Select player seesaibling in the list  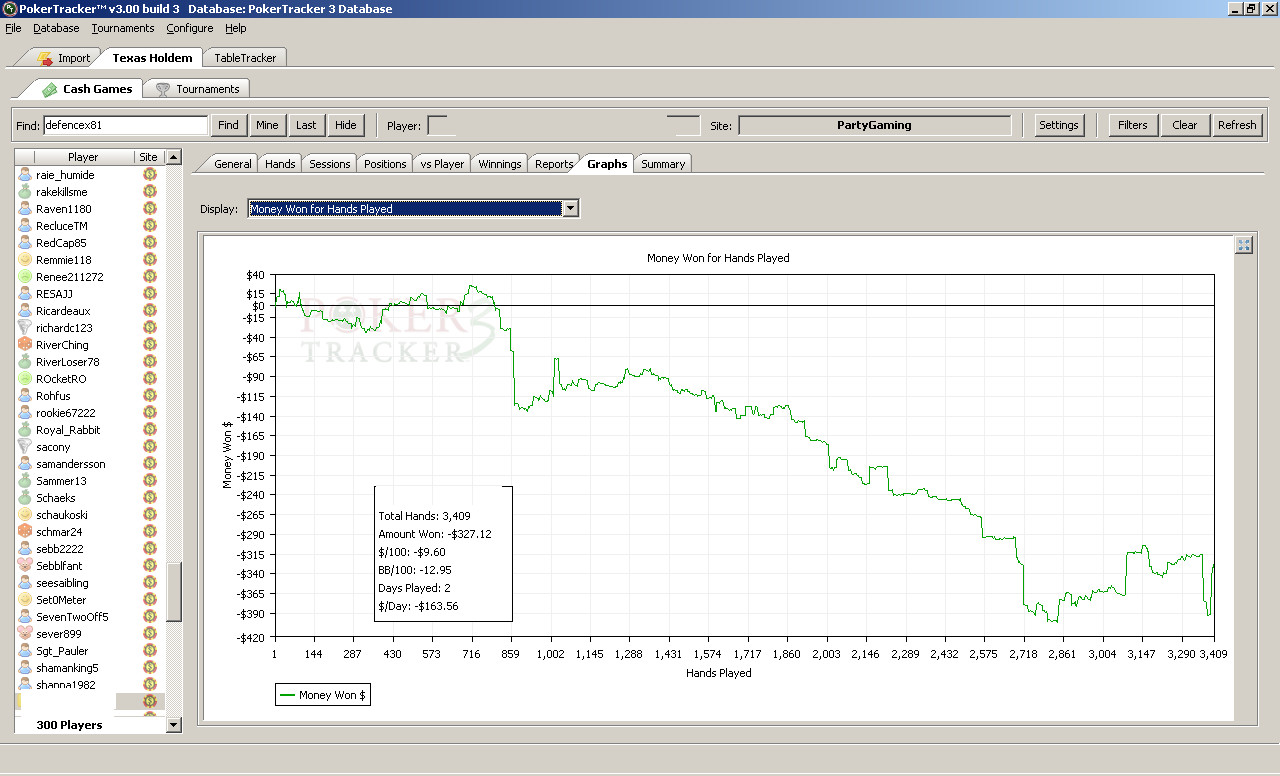[x=62, y=583]
